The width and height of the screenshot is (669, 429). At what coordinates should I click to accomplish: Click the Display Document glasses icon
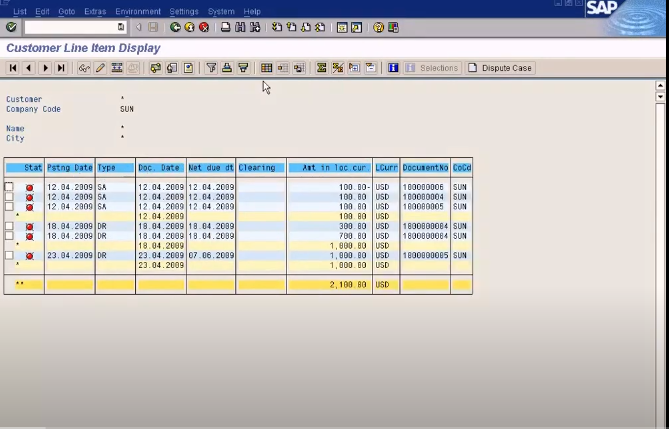(x=84, y=68)
